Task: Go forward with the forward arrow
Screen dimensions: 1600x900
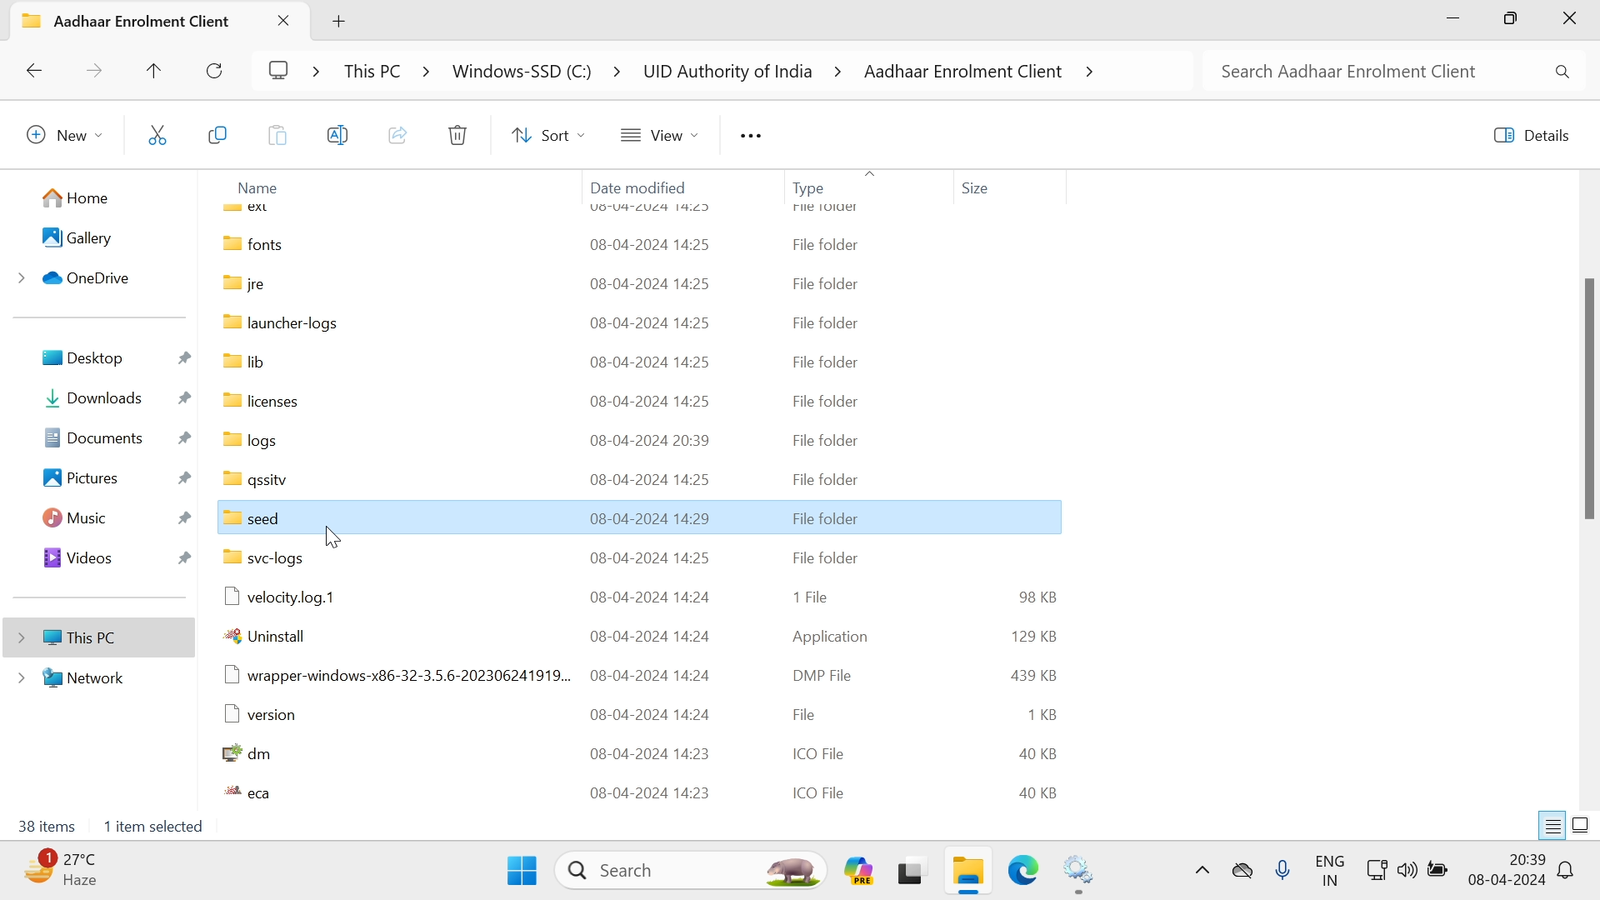Action: coord(94,71)
